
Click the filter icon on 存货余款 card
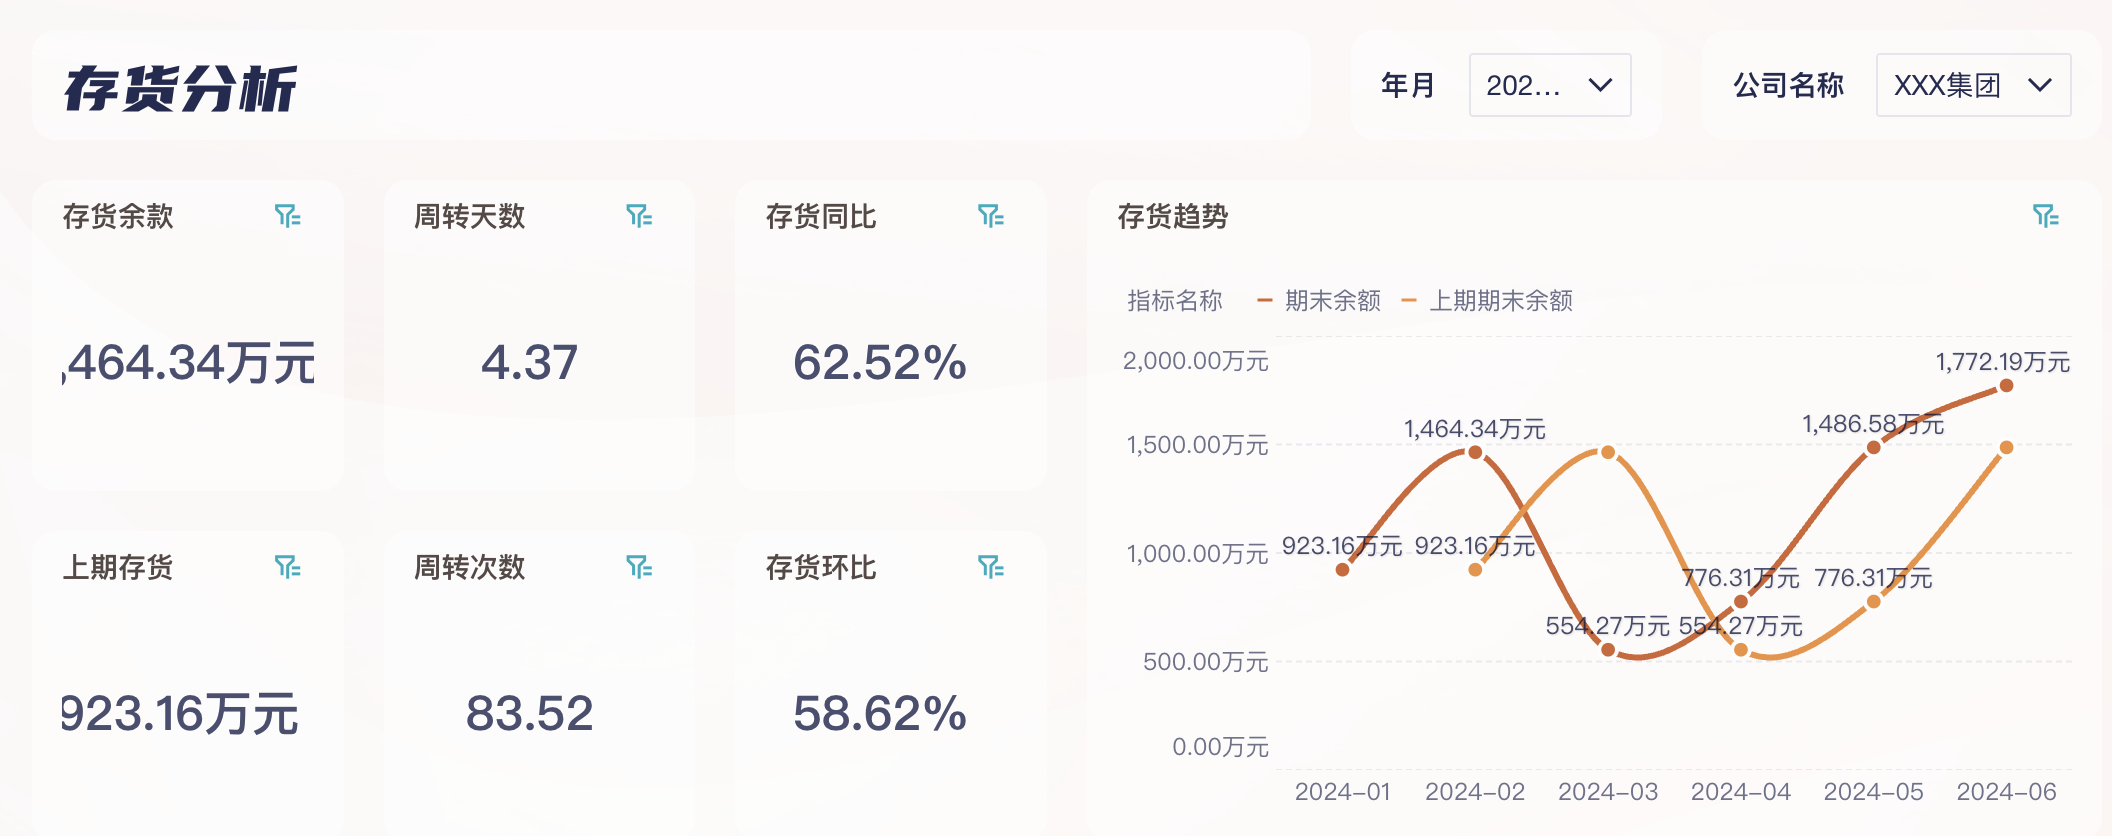tap(288, 218)
